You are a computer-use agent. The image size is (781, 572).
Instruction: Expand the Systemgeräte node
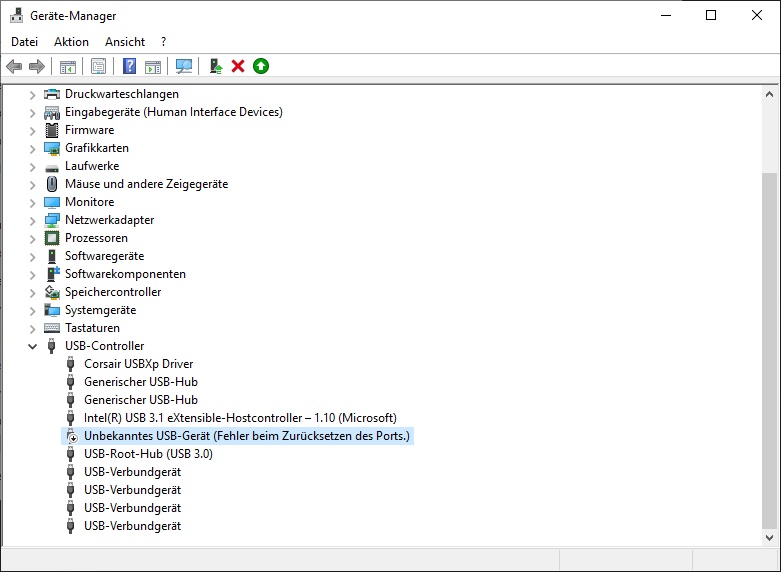click(32, 310)
